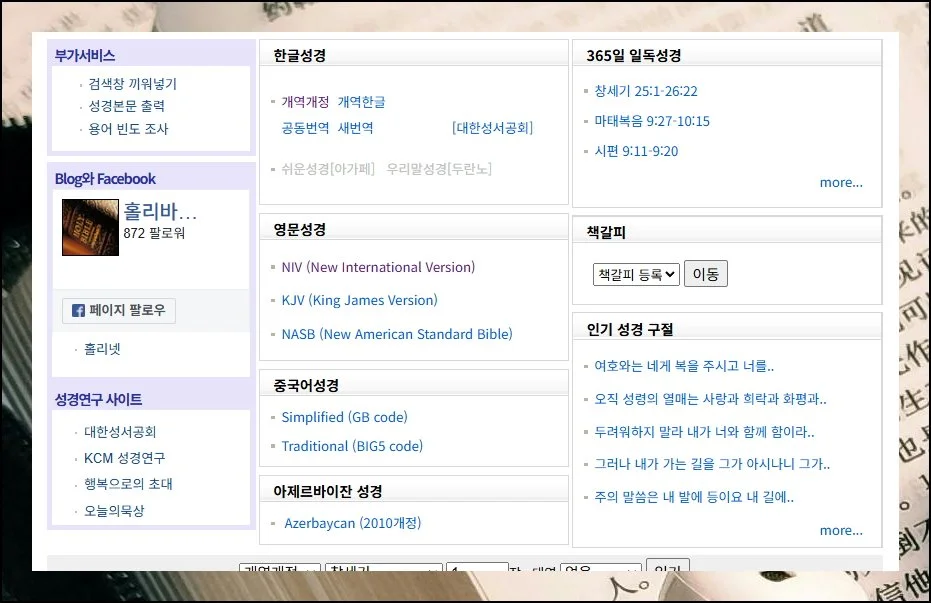Image resolution: width=931 pixels, height=603 pixels.
Task: Open KJV (King James Version)
Action: [359, 300]
